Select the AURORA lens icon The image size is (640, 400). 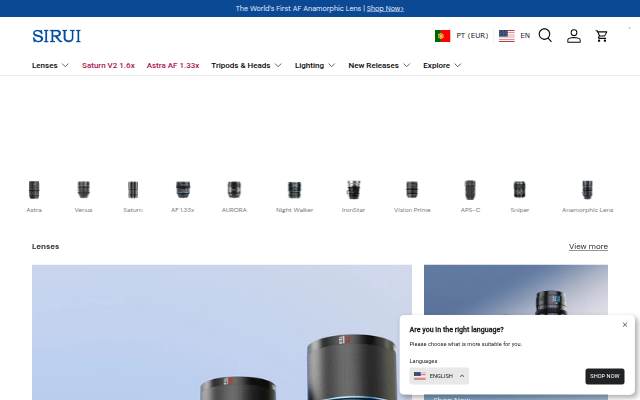(x=234, y=190)
